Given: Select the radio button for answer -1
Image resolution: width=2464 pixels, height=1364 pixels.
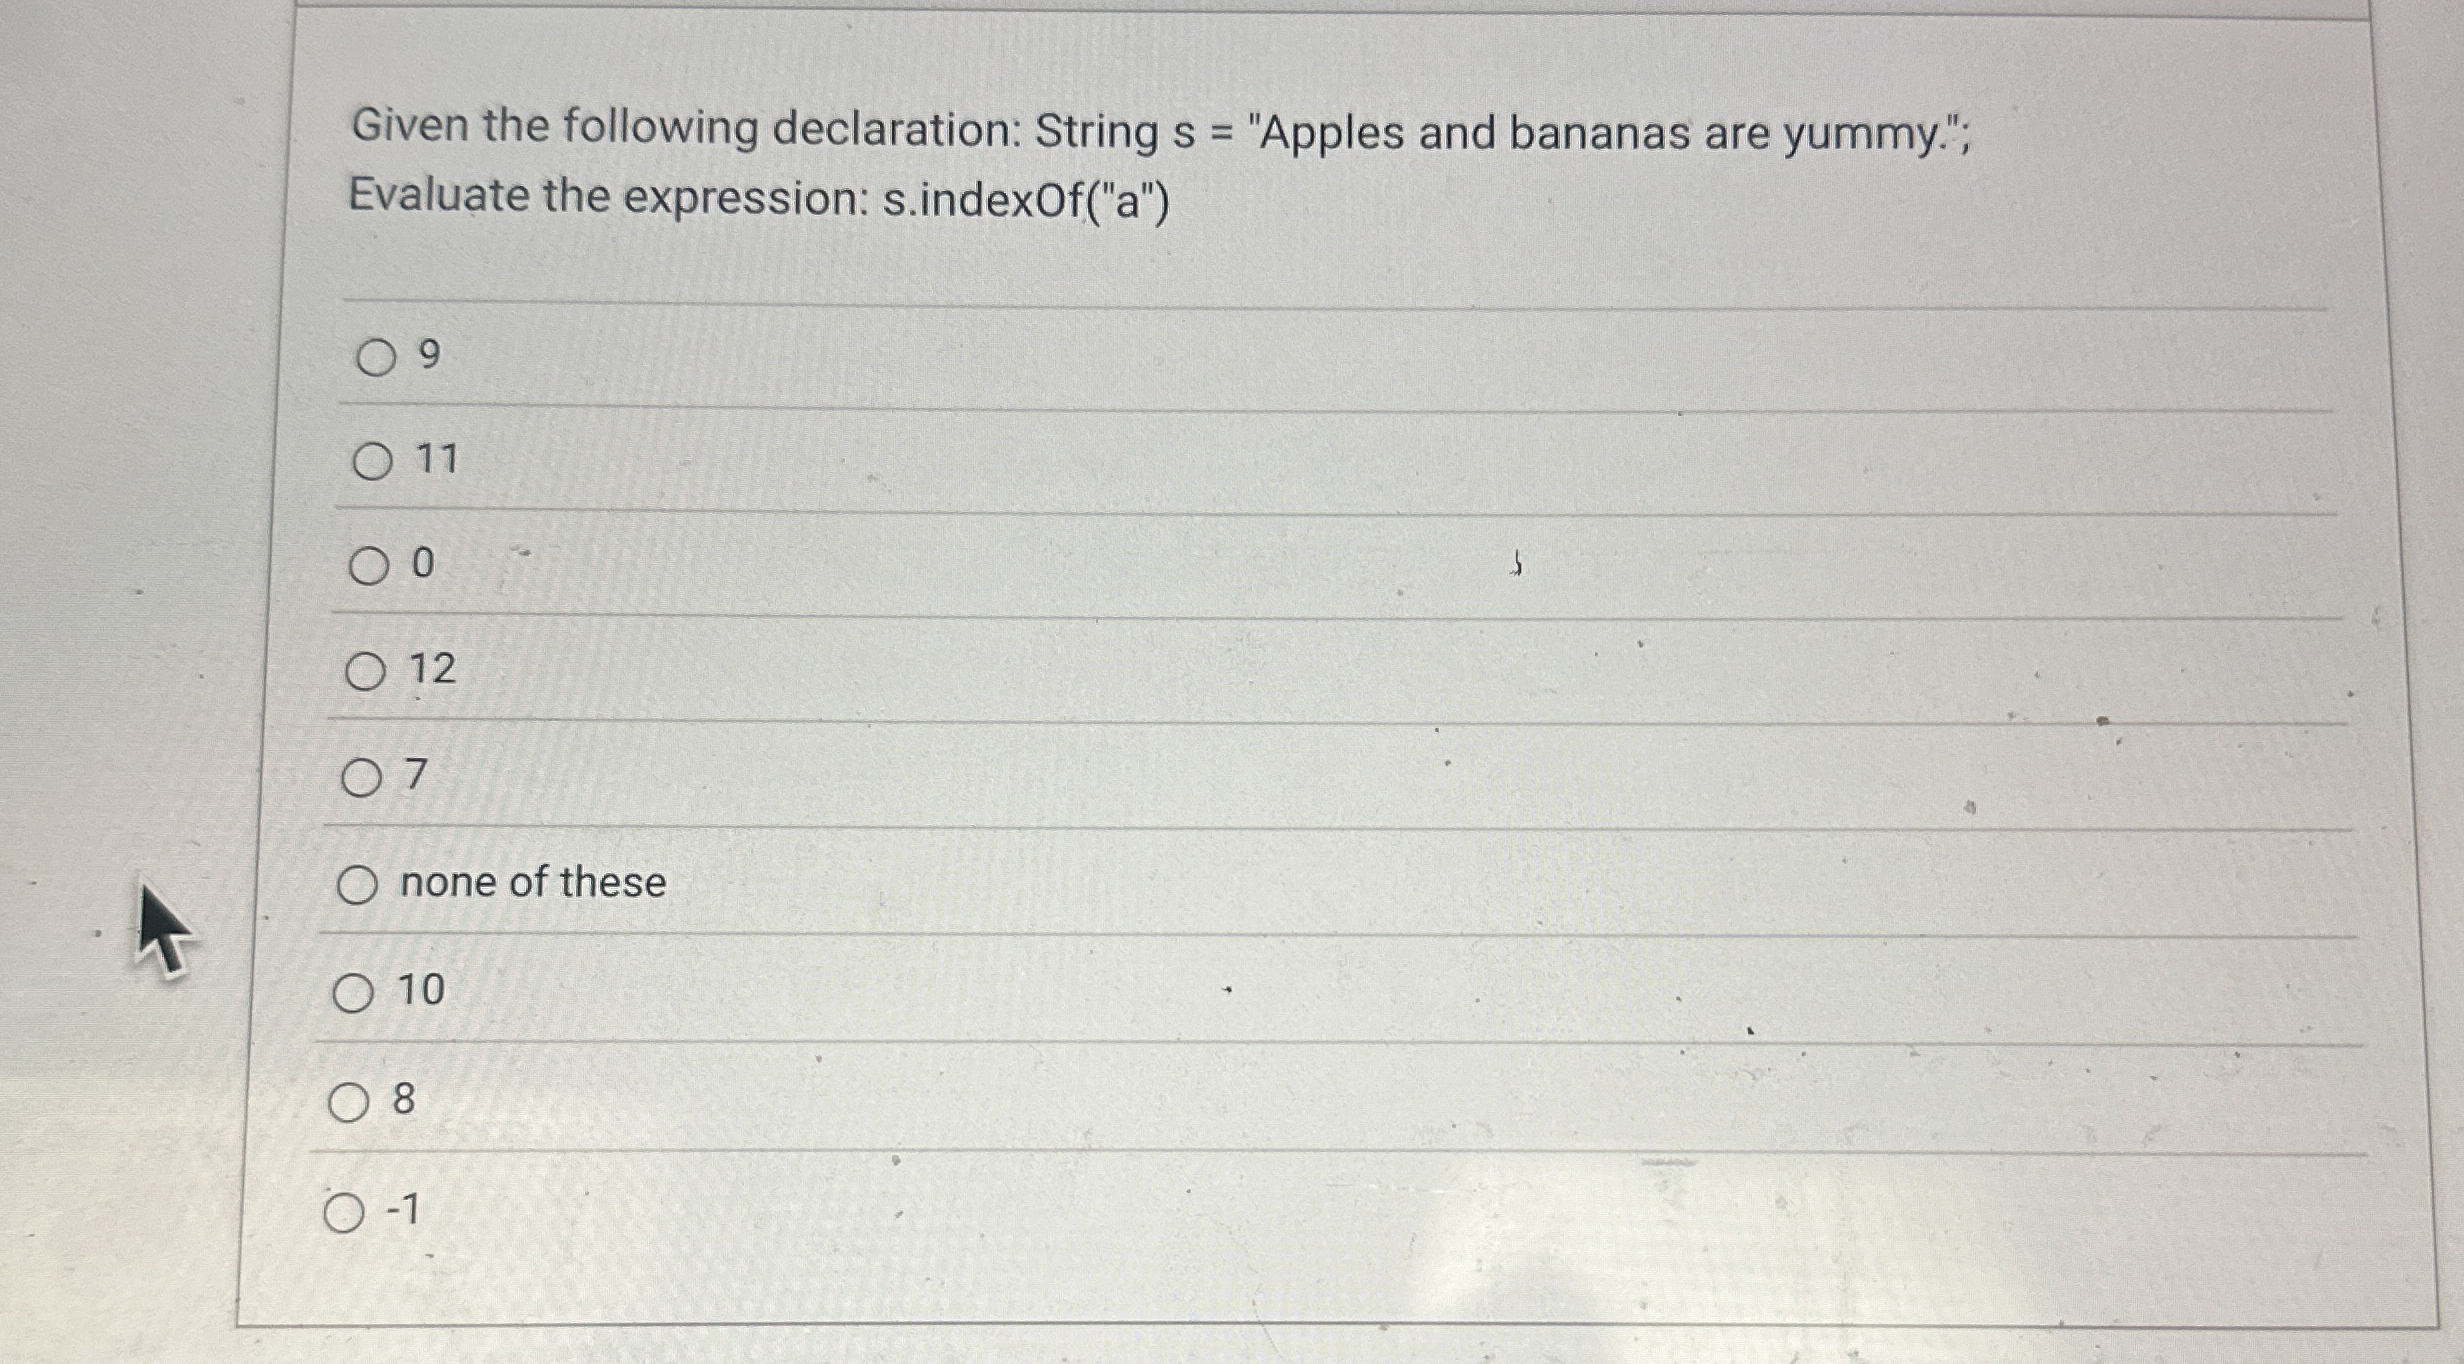Looking at the screenshot, I should pos(343,1211).
